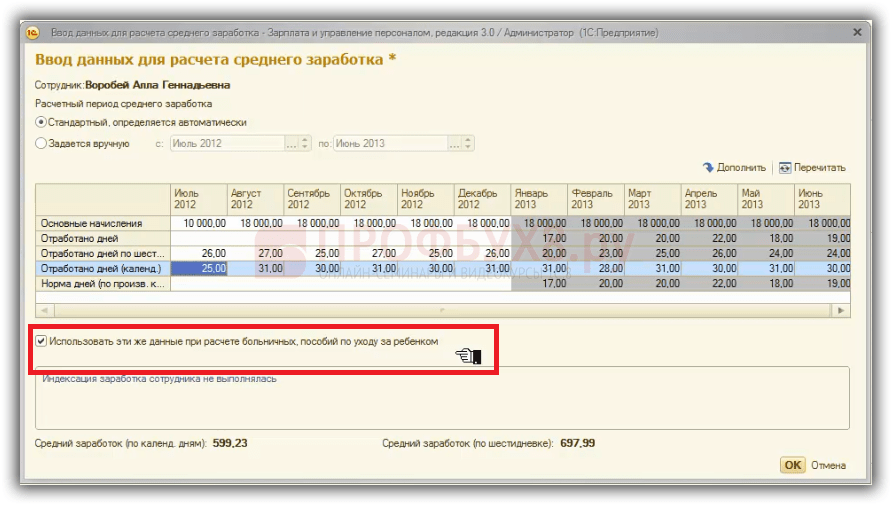
Task: Select 'Задается вручную' radio option
Action: [x=41, y=144]
